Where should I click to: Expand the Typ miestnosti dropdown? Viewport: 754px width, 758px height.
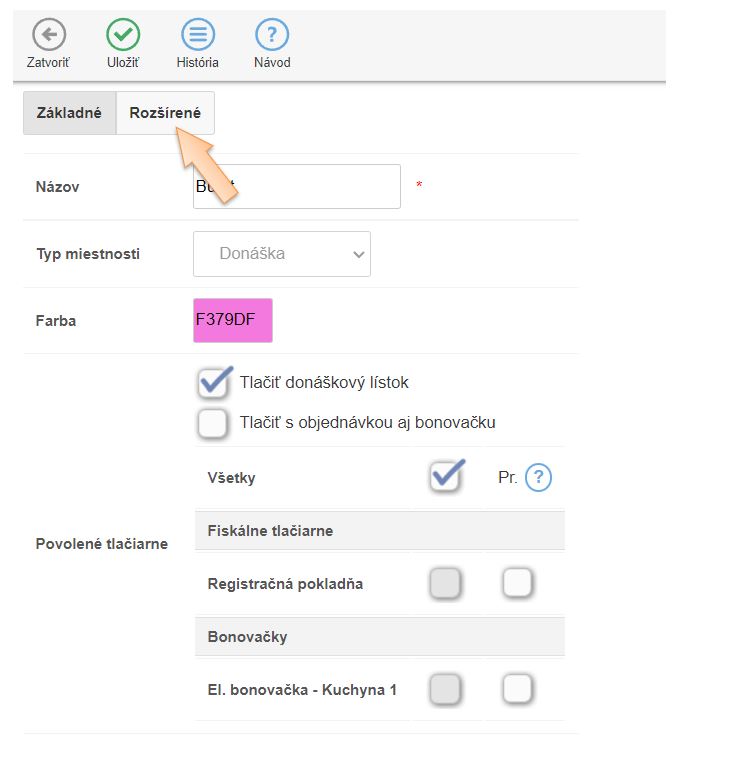282,254
